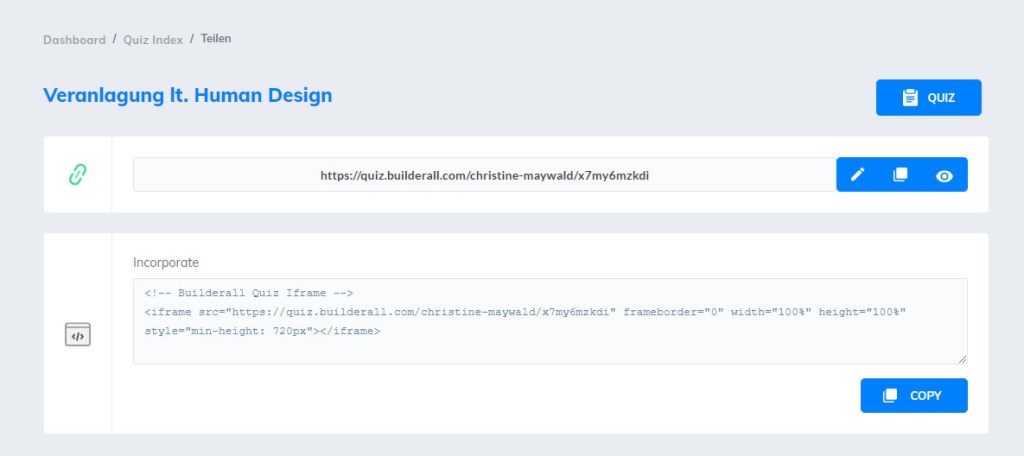The height and width of the screenshot is (456, 1024).
Task: Click the embed code icon on the left
Action: [77, 335]
